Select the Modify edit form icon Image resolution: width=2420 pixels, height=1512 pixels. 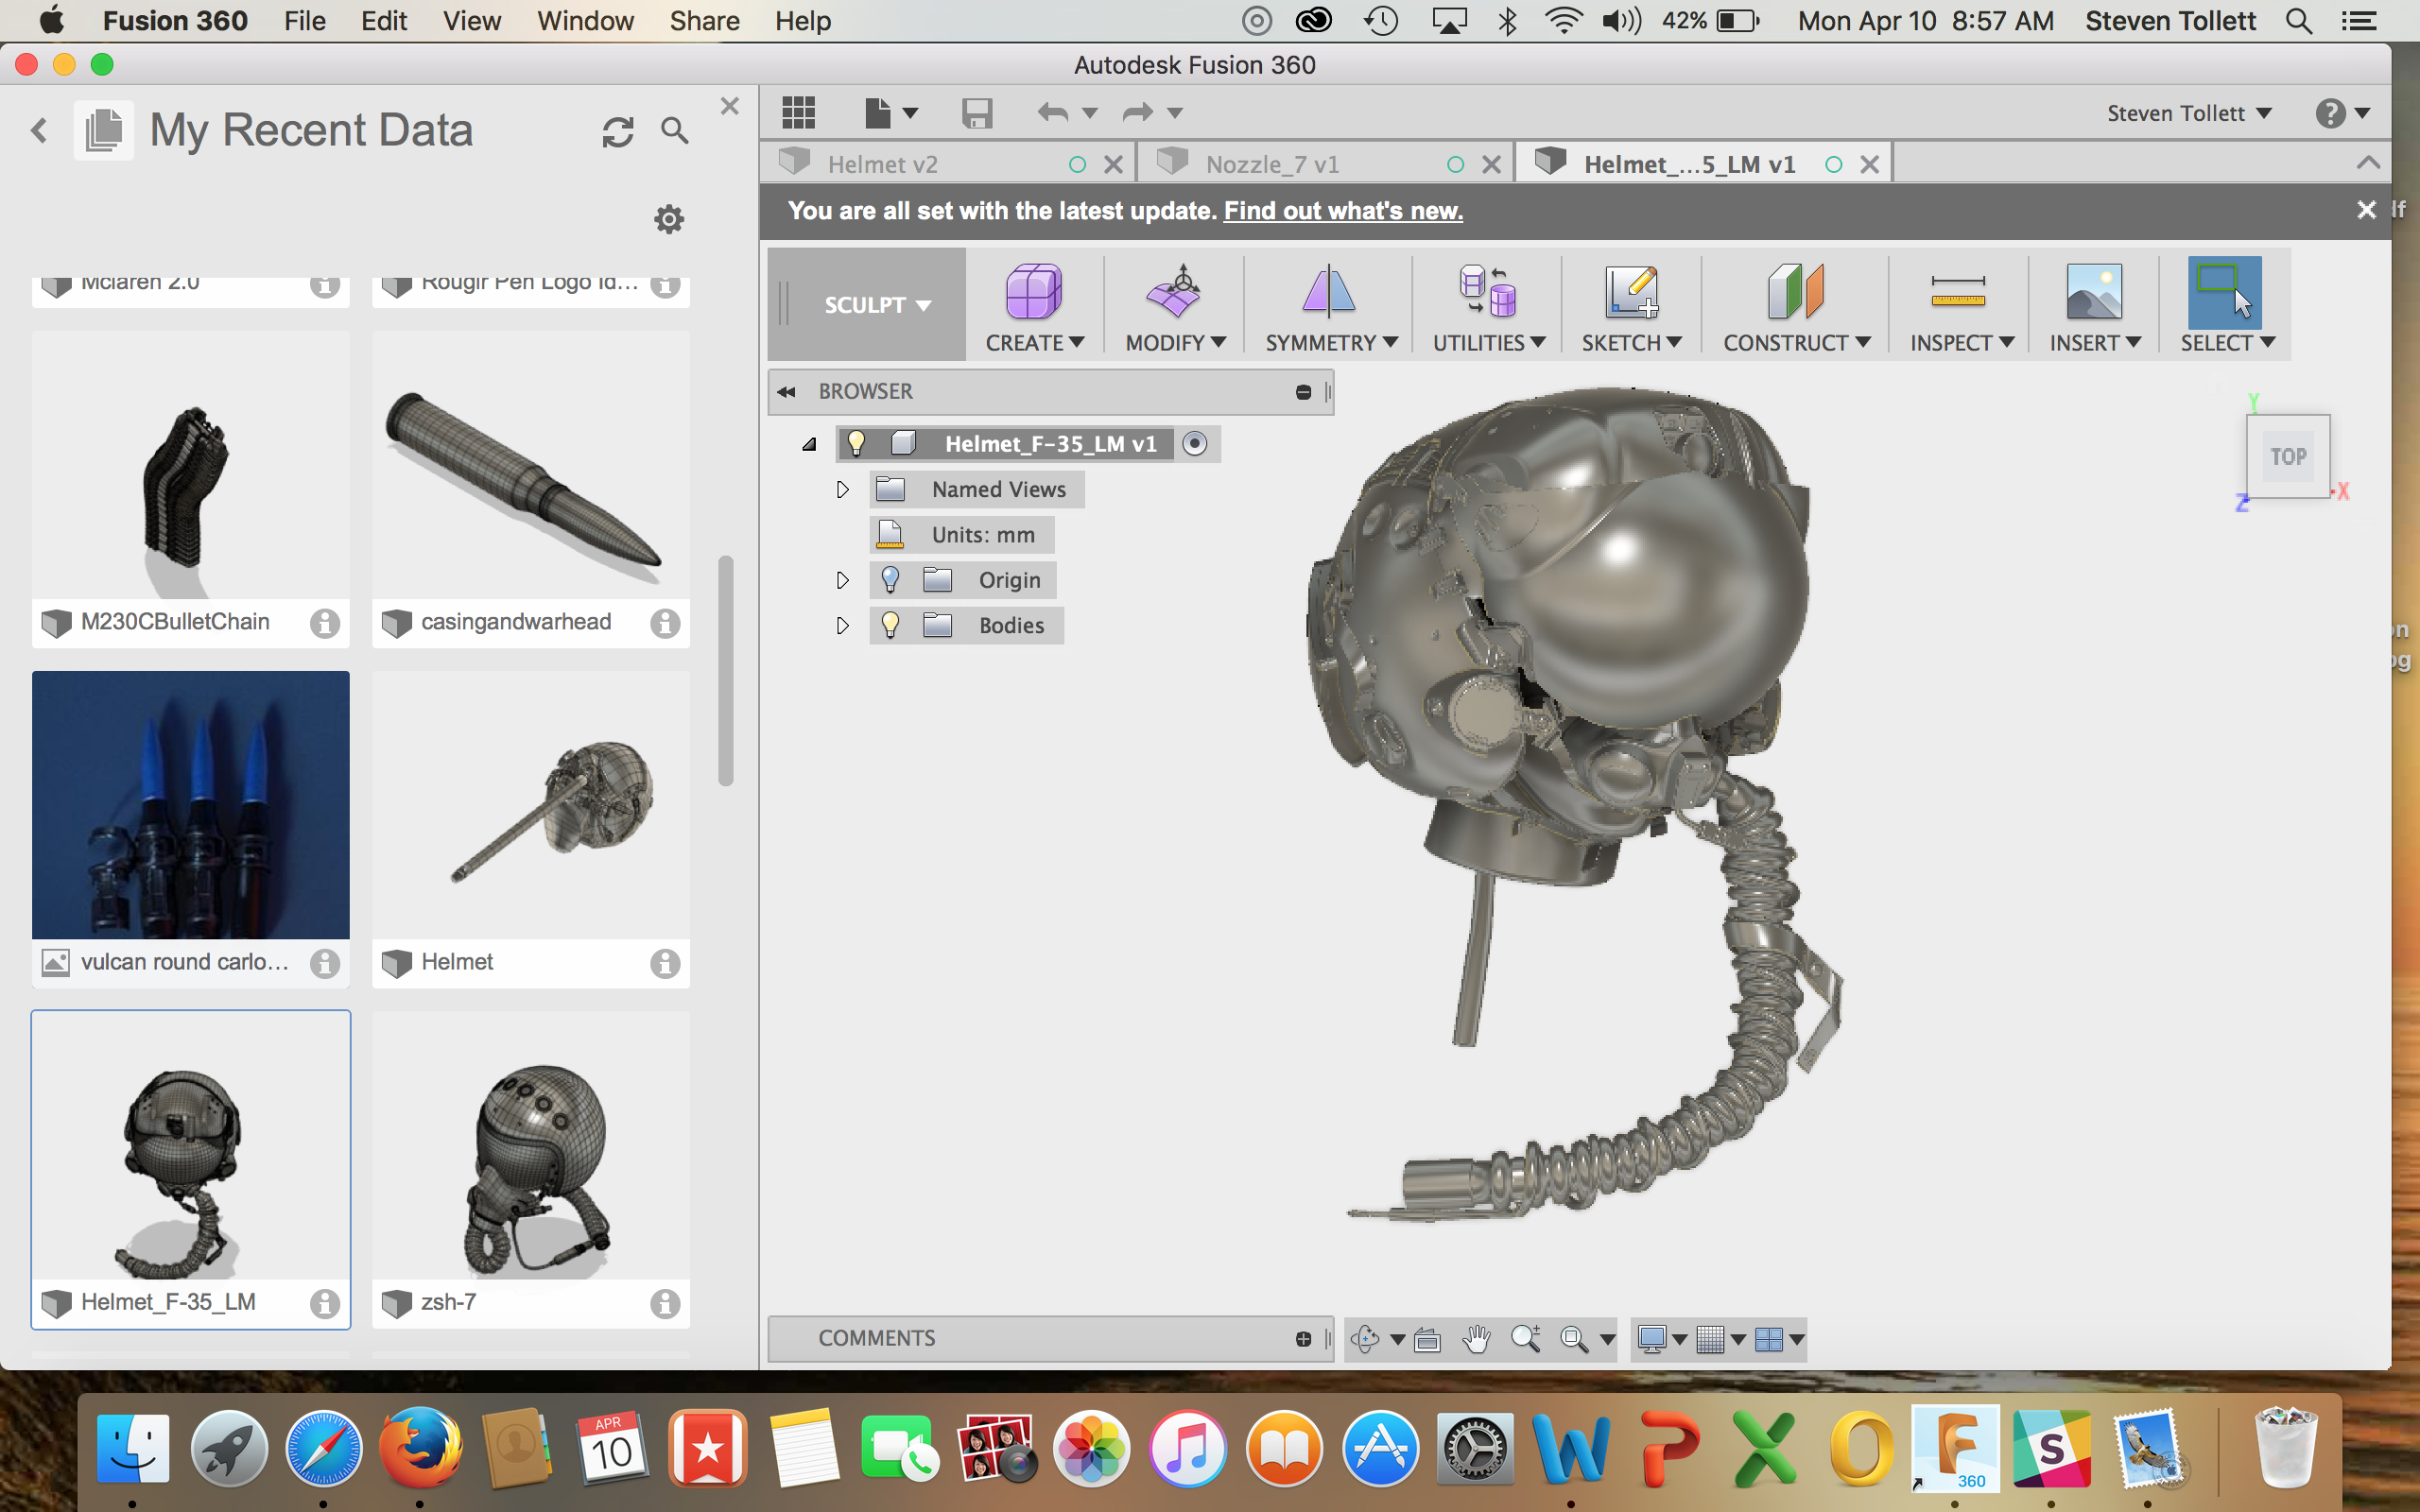(1174, 292)
